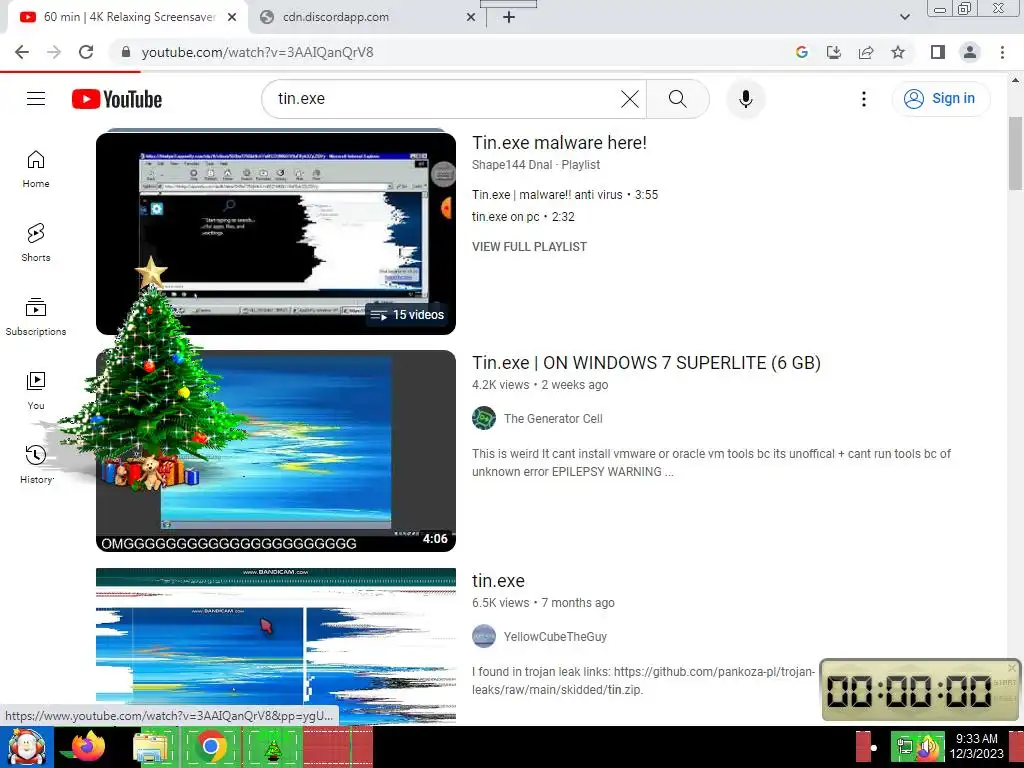
Task: Go back with browser back arrow
Action: tap(22, 52)
